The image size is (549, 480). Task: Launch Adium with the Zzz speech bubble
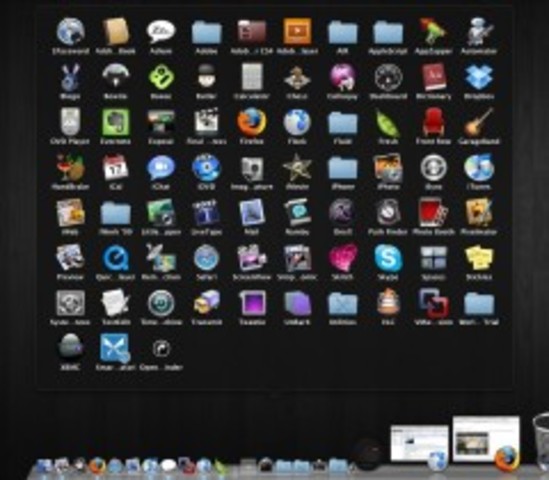(x=161, y=32)
